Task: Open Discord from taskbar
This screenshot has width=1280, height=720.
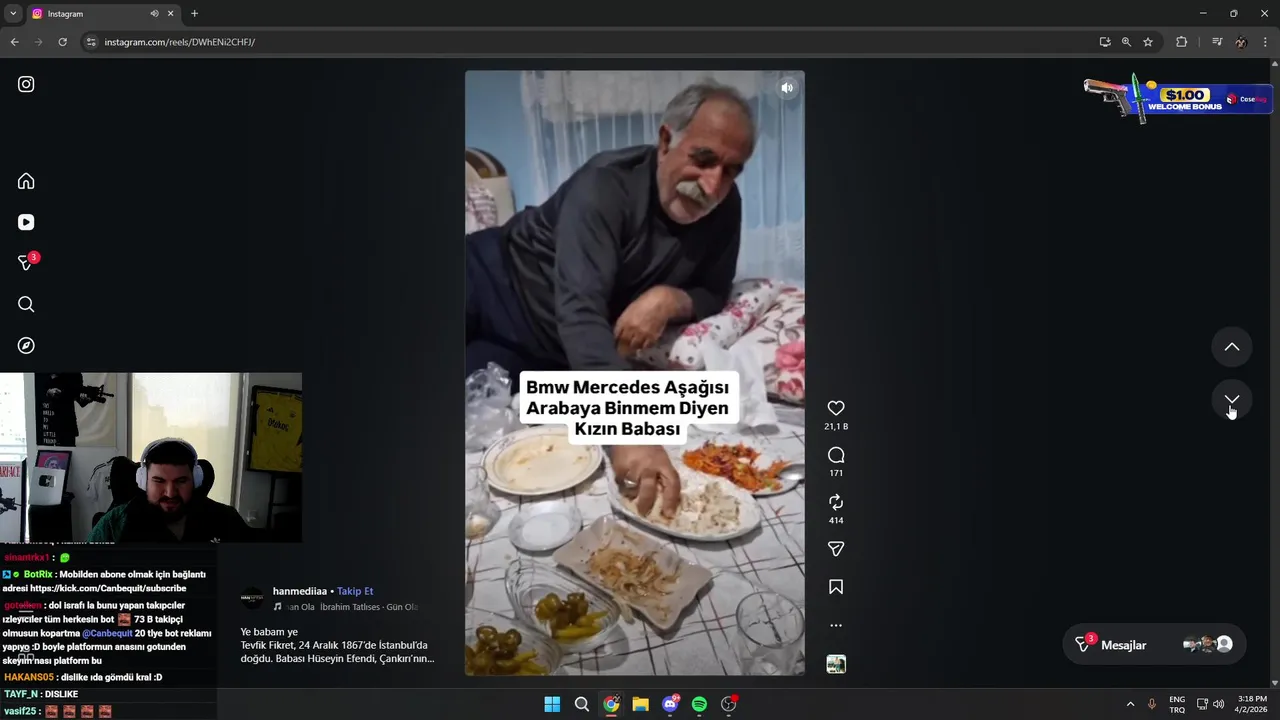Action: (670, 704)
